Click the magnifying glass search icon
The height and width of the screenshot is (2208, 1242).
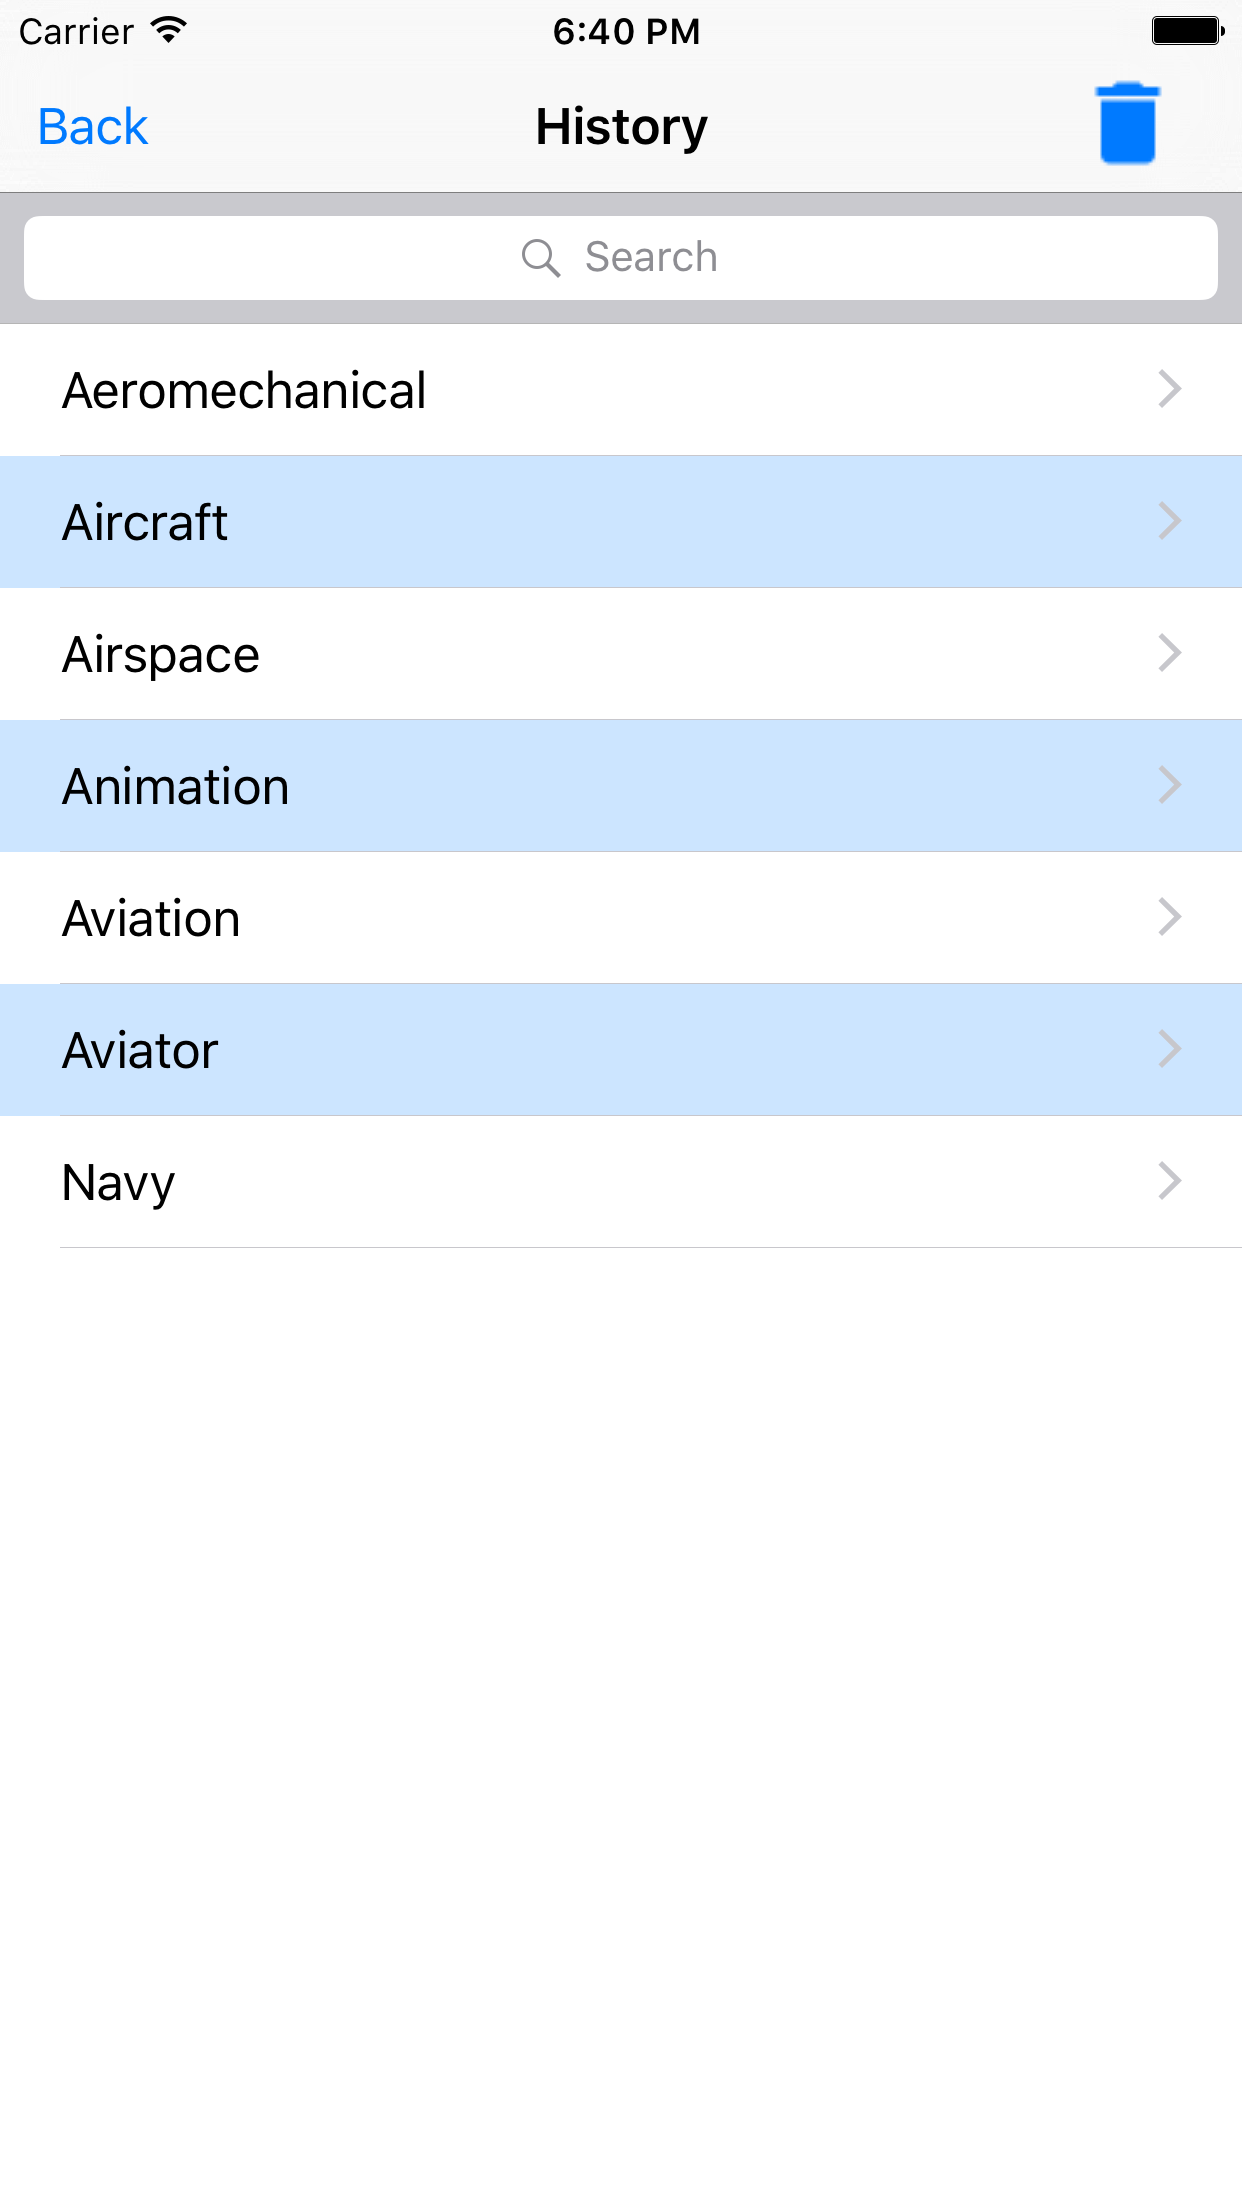coord(540,258)
